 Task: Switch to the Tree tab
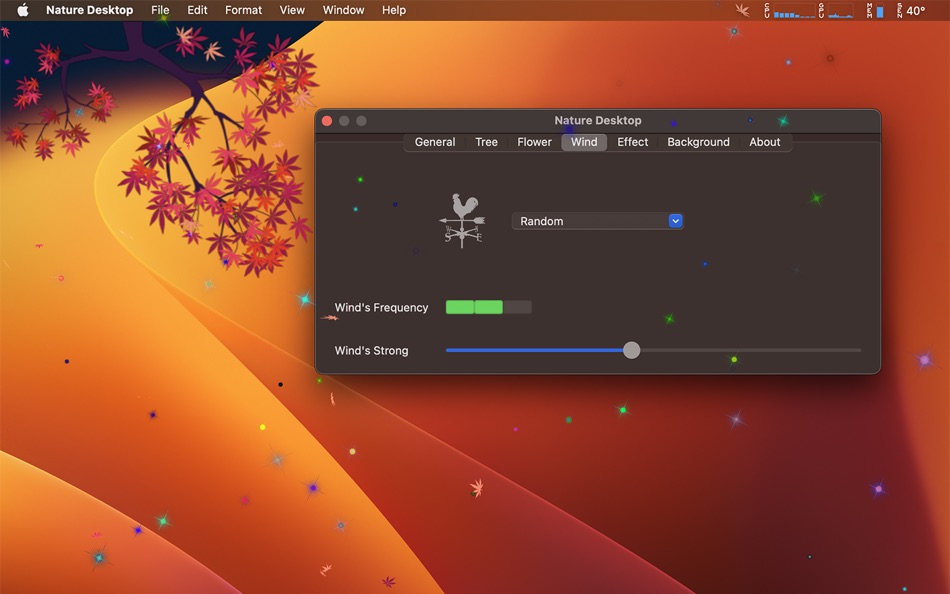pos(485,142)
